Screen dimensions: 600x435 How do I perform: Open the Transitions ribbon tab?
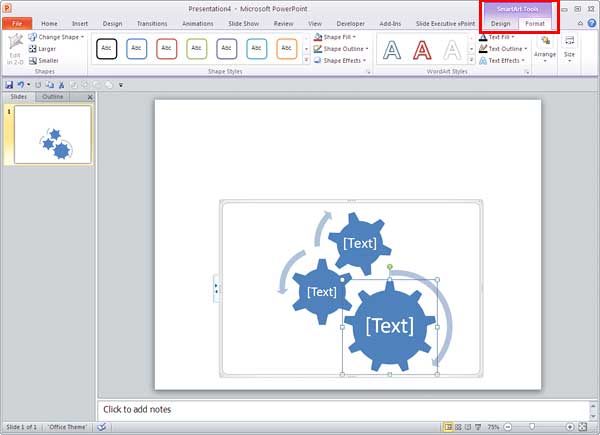pos(152,23)
